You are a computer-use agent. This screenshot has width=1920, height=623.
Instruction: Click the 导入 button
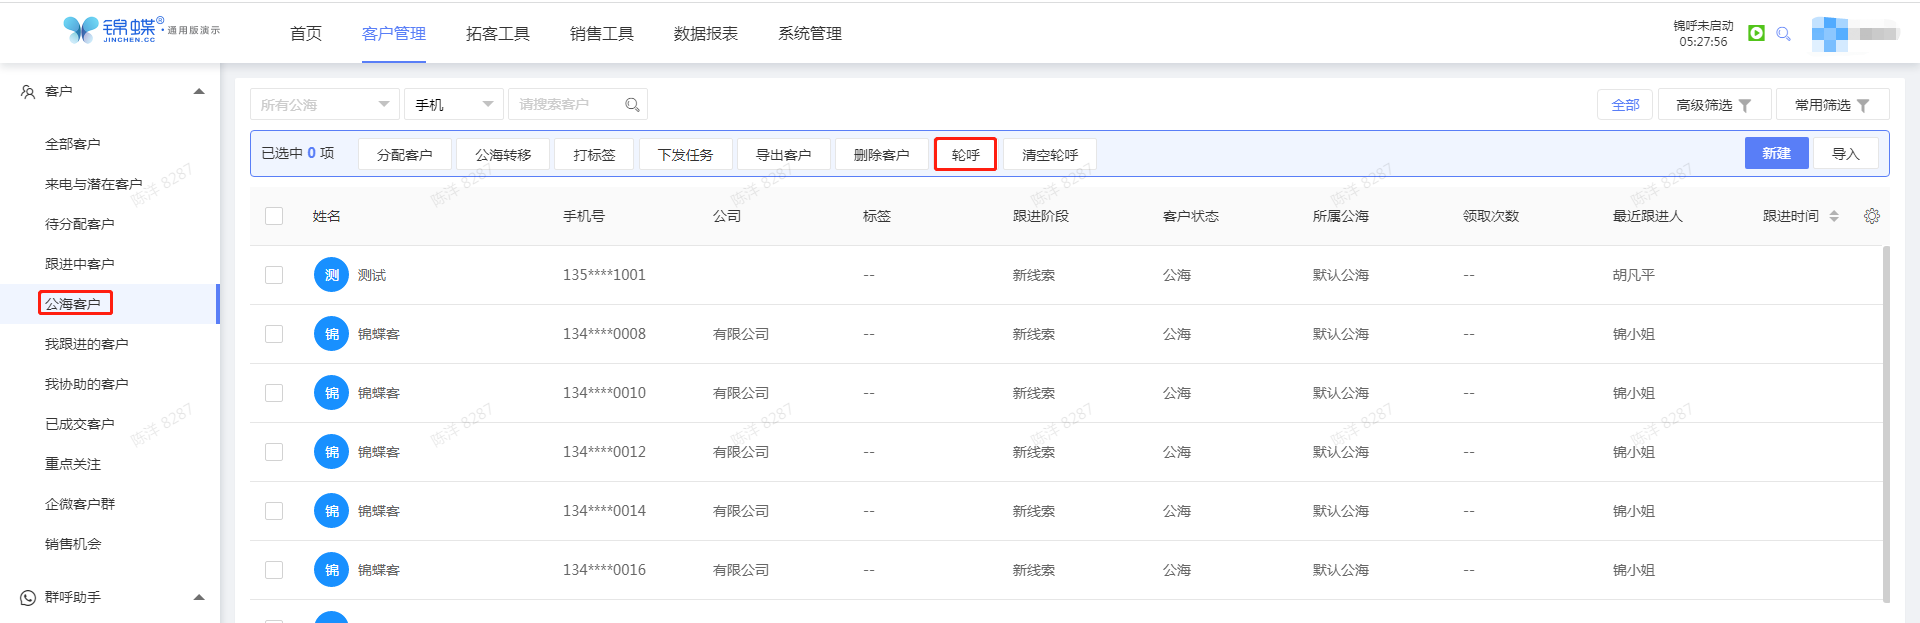(1846, 153)
